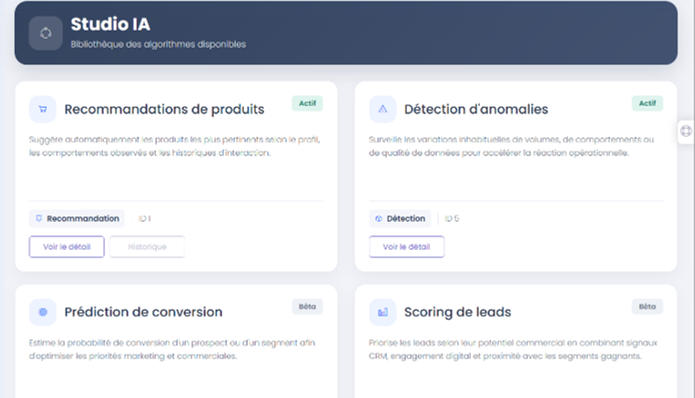Image resolution: width=695 pixels, height=398 pixels.
Task: Select the Détection d'anomalies heading
Action: (476, 109)
